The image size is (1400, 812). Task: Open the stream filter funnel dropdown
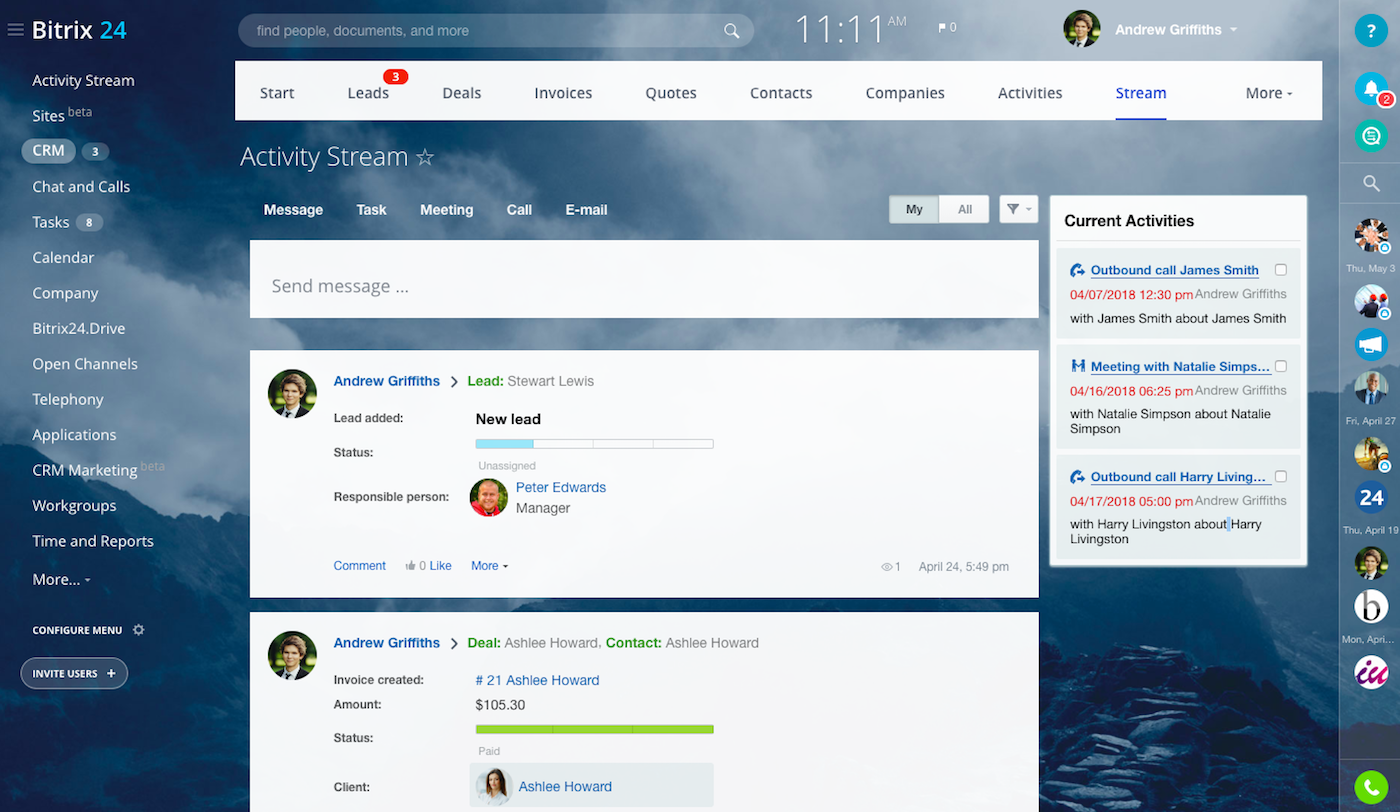coord(1018,209)
